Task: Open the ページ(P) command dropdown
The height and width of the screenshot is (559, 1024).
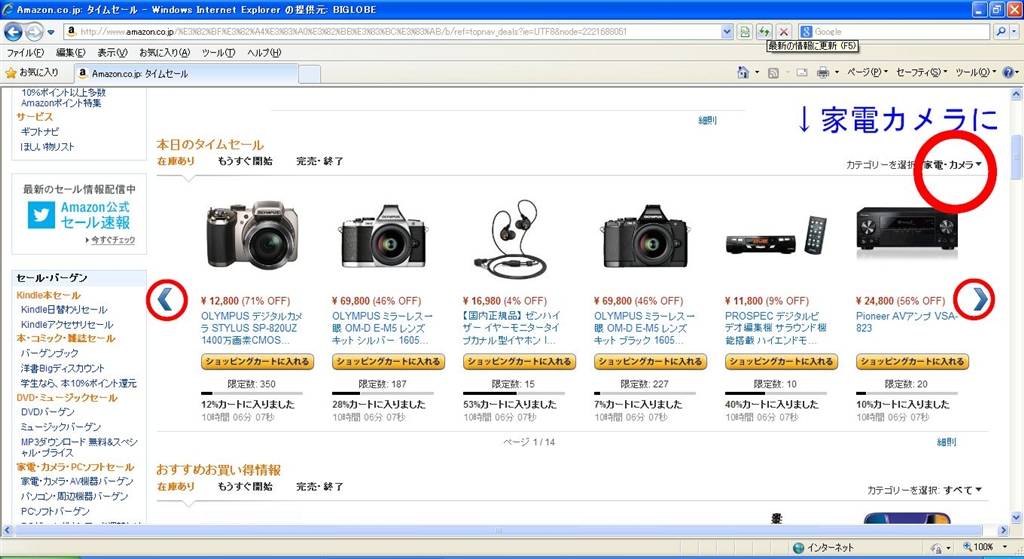Action: (867, 72)
